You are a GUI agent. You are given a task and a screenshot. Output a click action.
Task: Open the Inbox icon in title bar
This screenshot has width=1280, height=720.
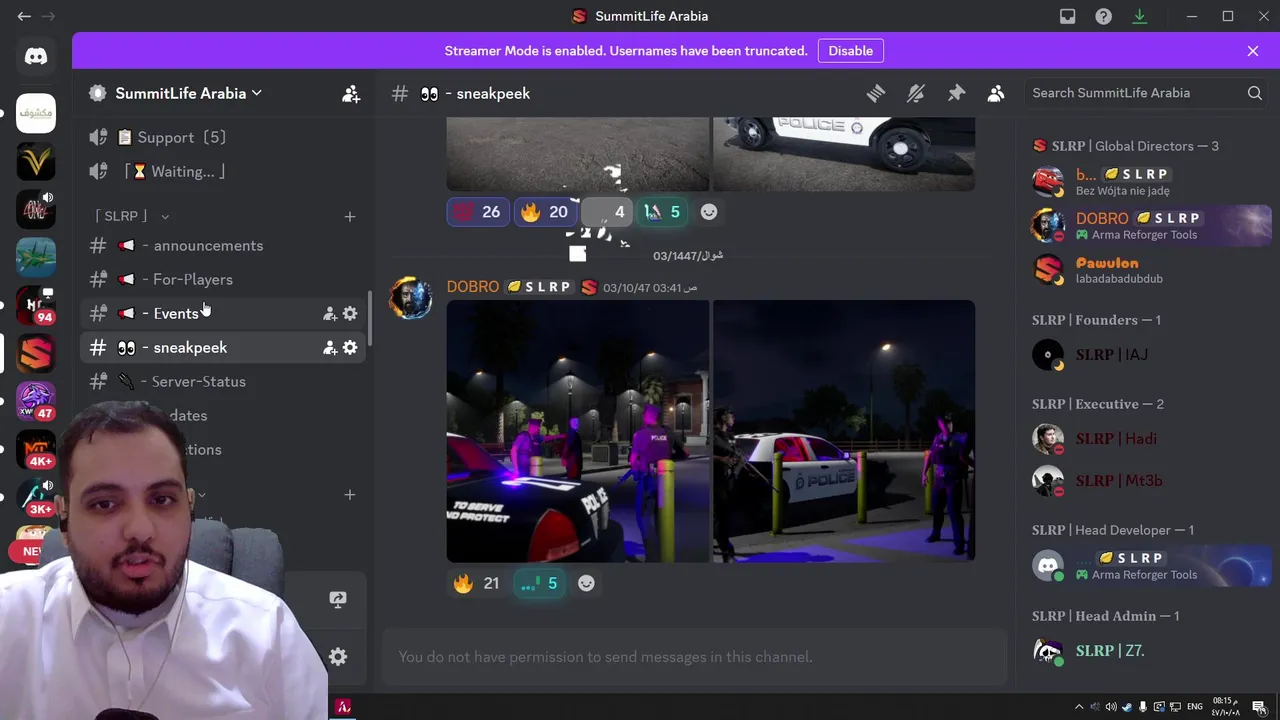coord(1068,16)
